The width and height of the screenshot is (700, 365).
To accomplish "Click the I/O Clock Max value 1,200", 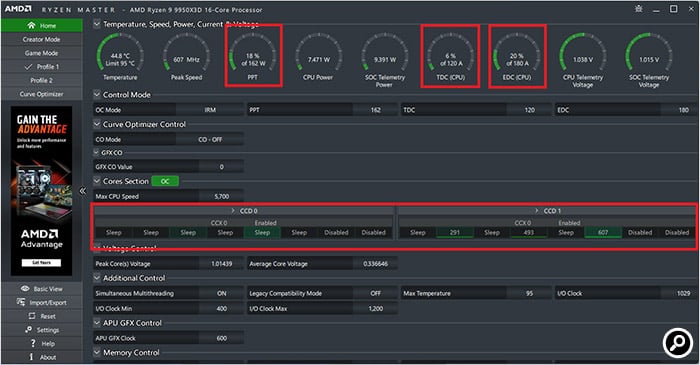I will click(x=375, y=308).
